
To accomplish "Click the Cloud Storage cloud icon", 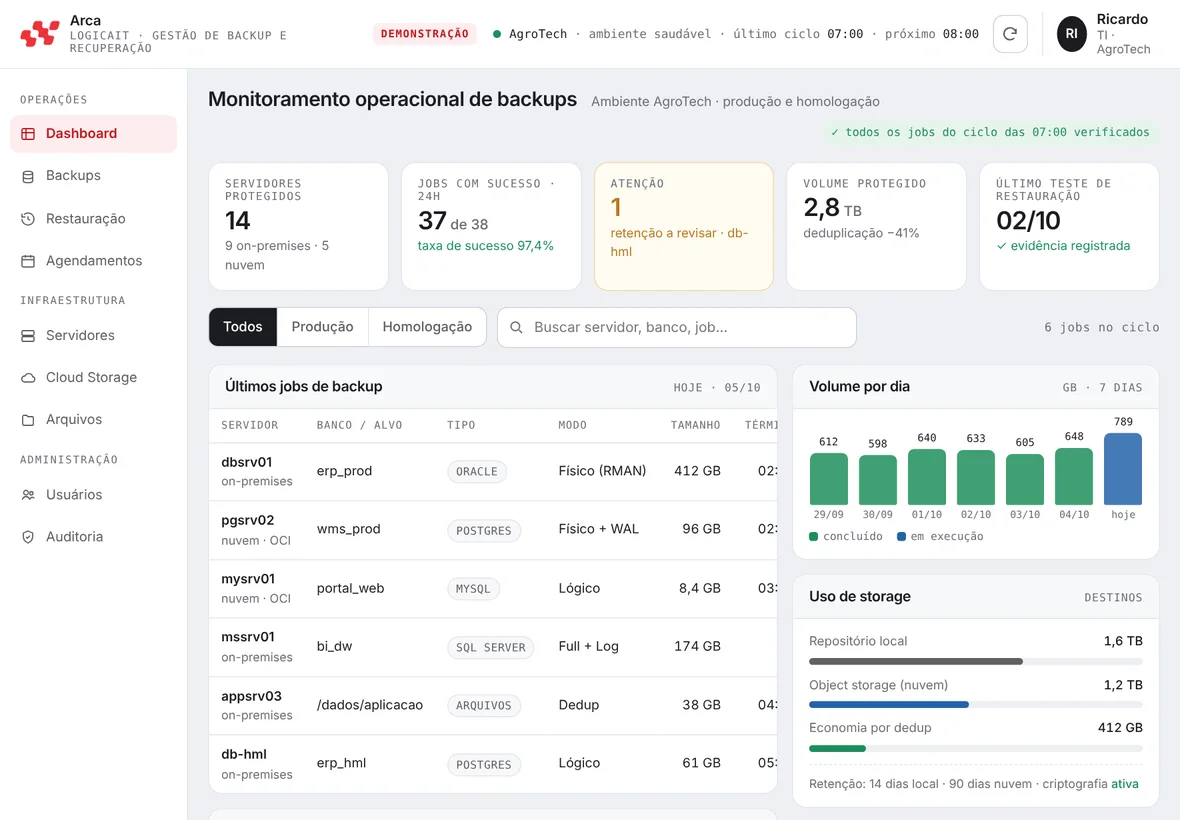I will (x=28, y=378).
